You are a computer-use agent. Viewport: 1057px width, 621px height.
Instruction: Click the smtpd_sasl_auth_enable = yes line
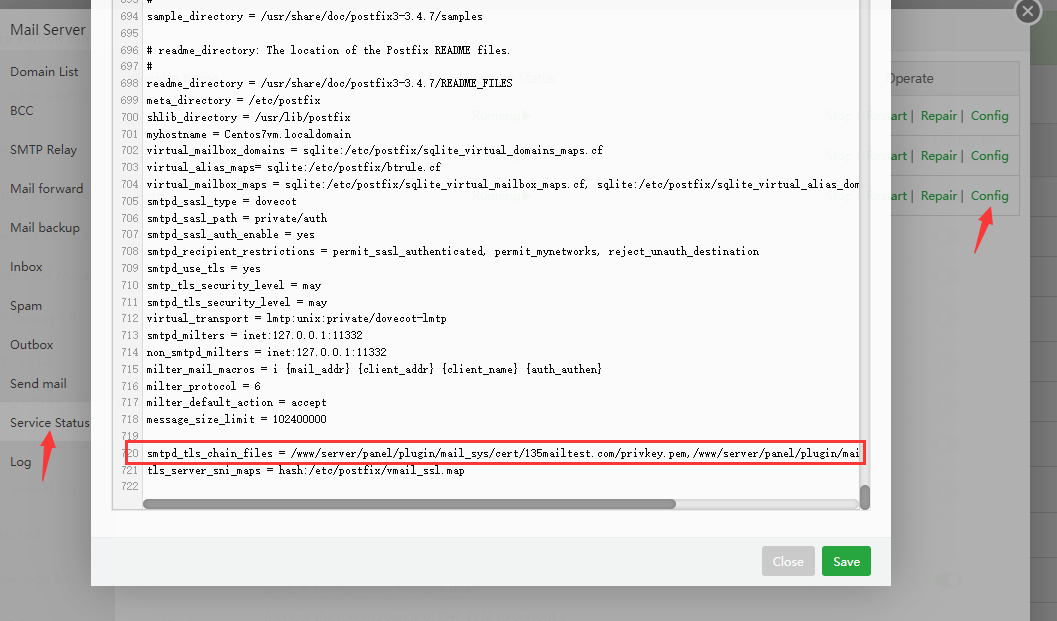pos(231,235)
